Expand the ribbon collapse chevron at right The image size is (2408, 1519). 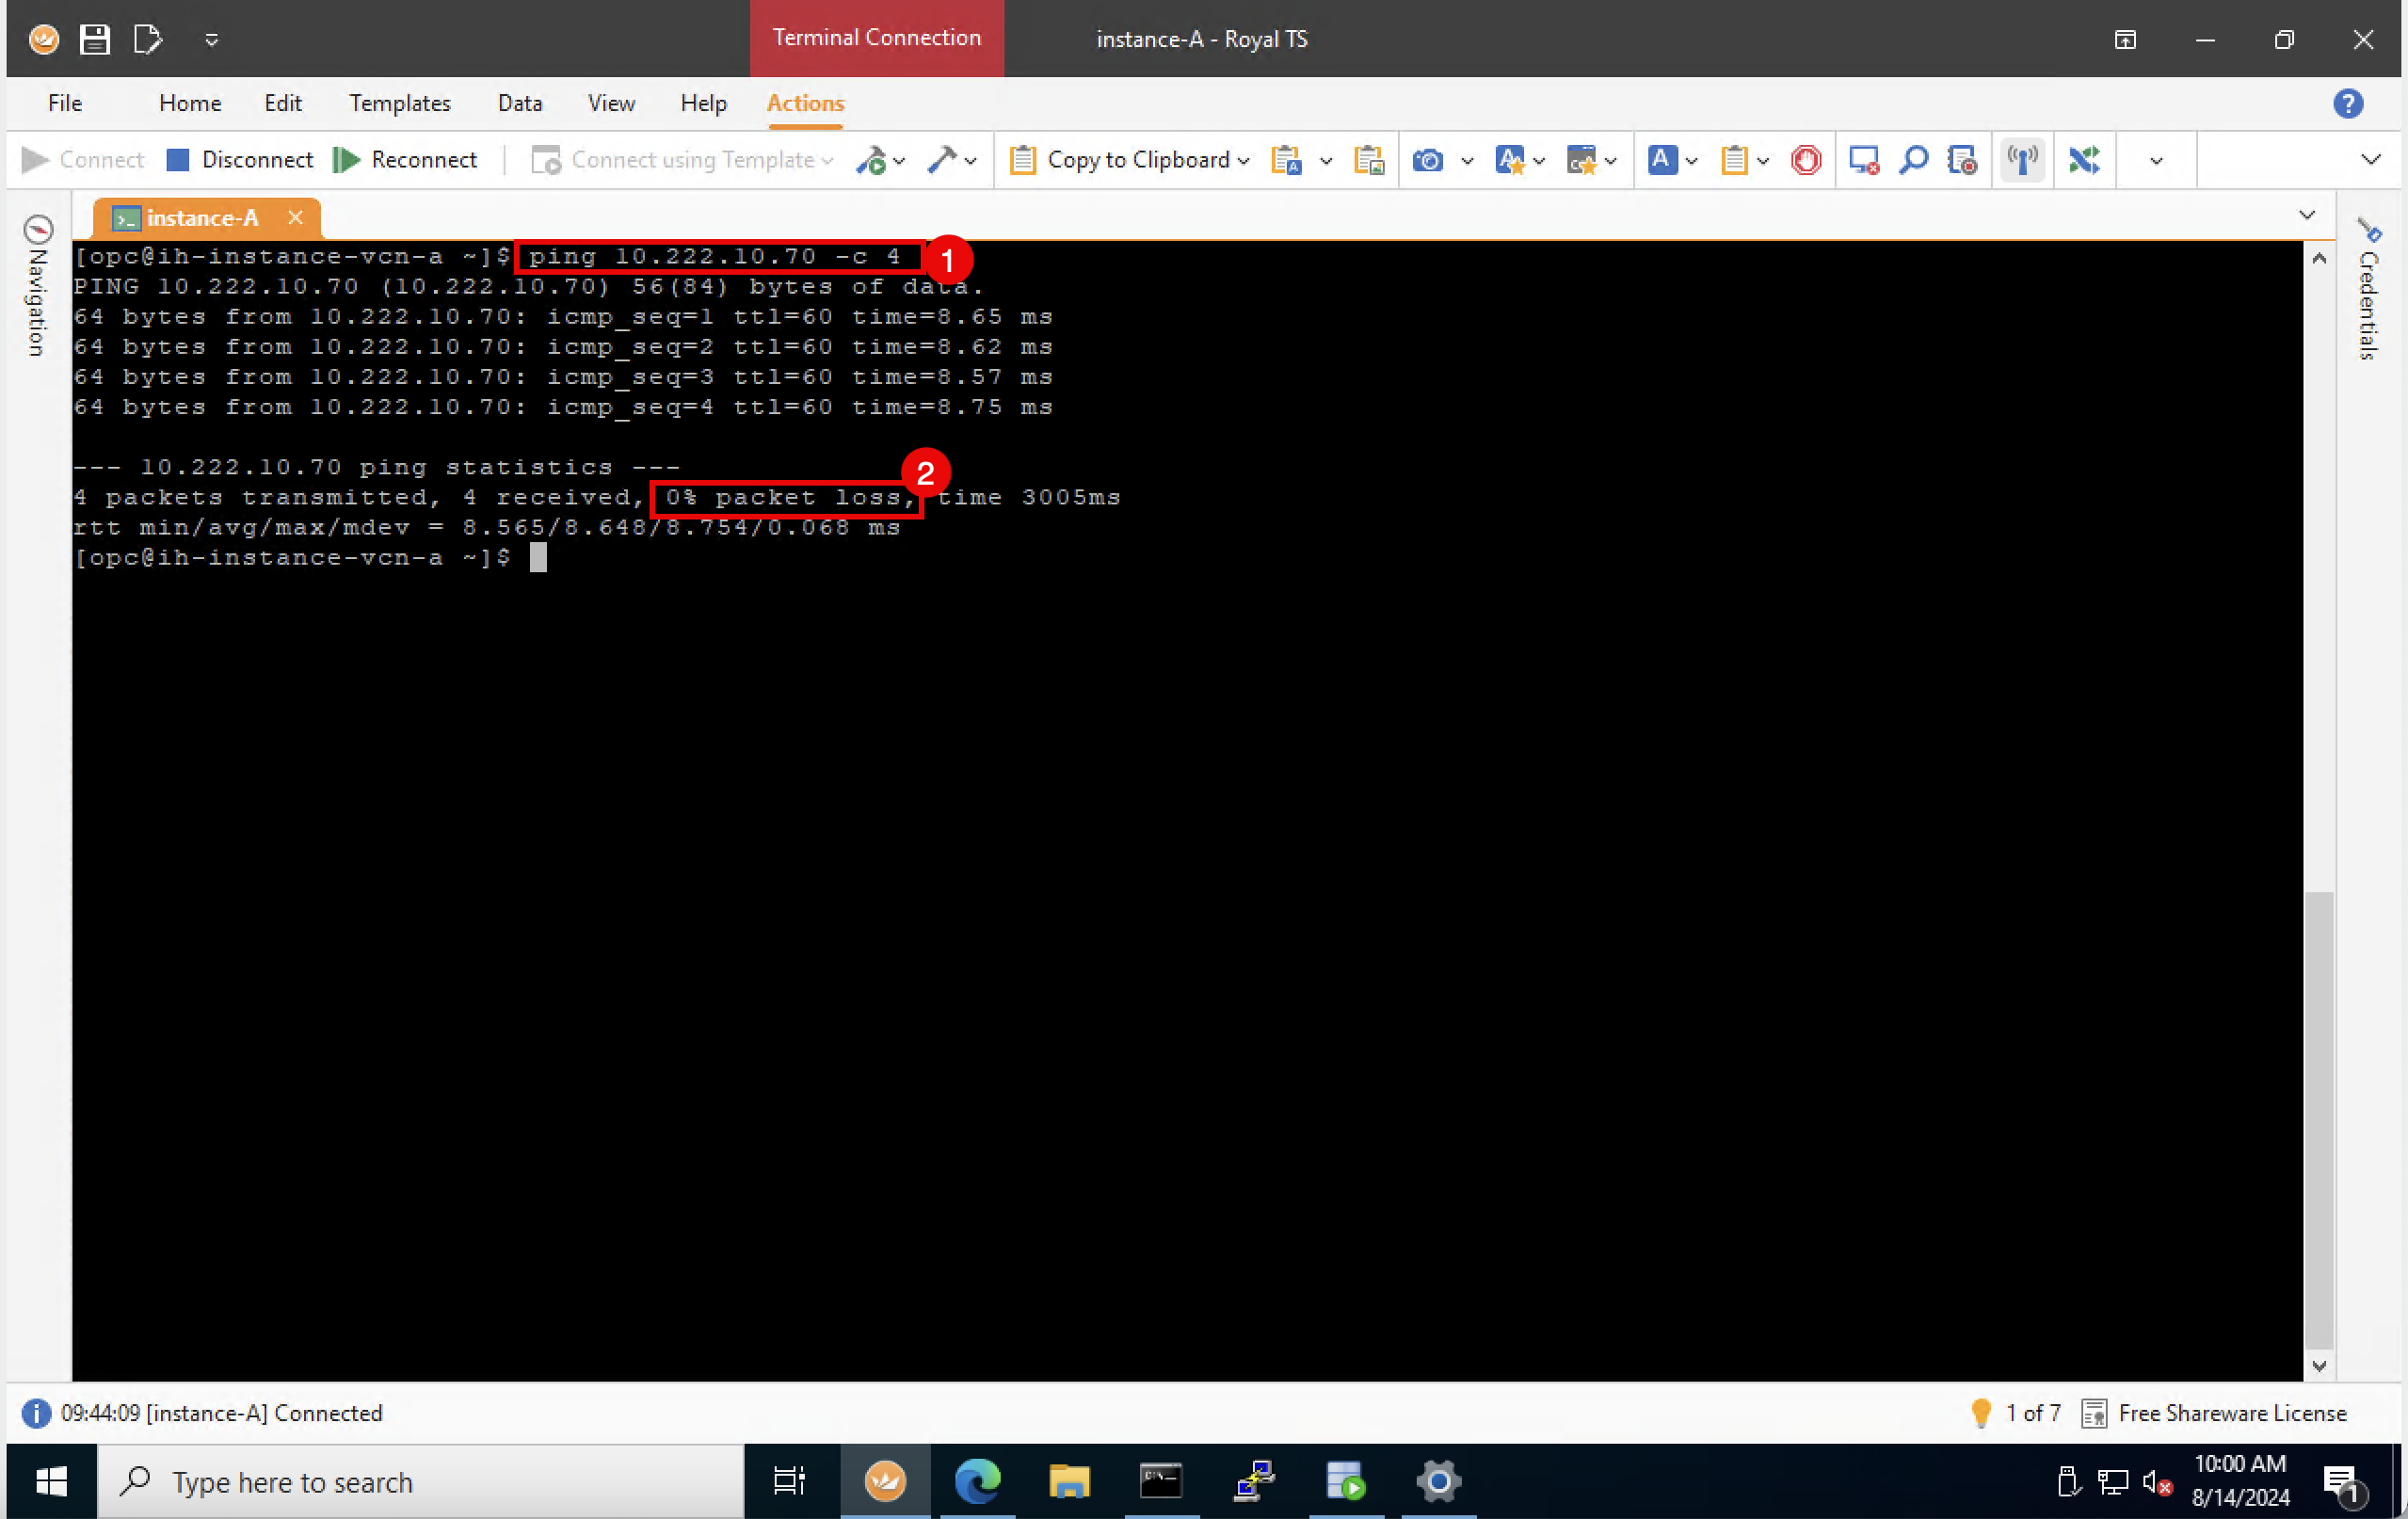[x=2370, y=160]
